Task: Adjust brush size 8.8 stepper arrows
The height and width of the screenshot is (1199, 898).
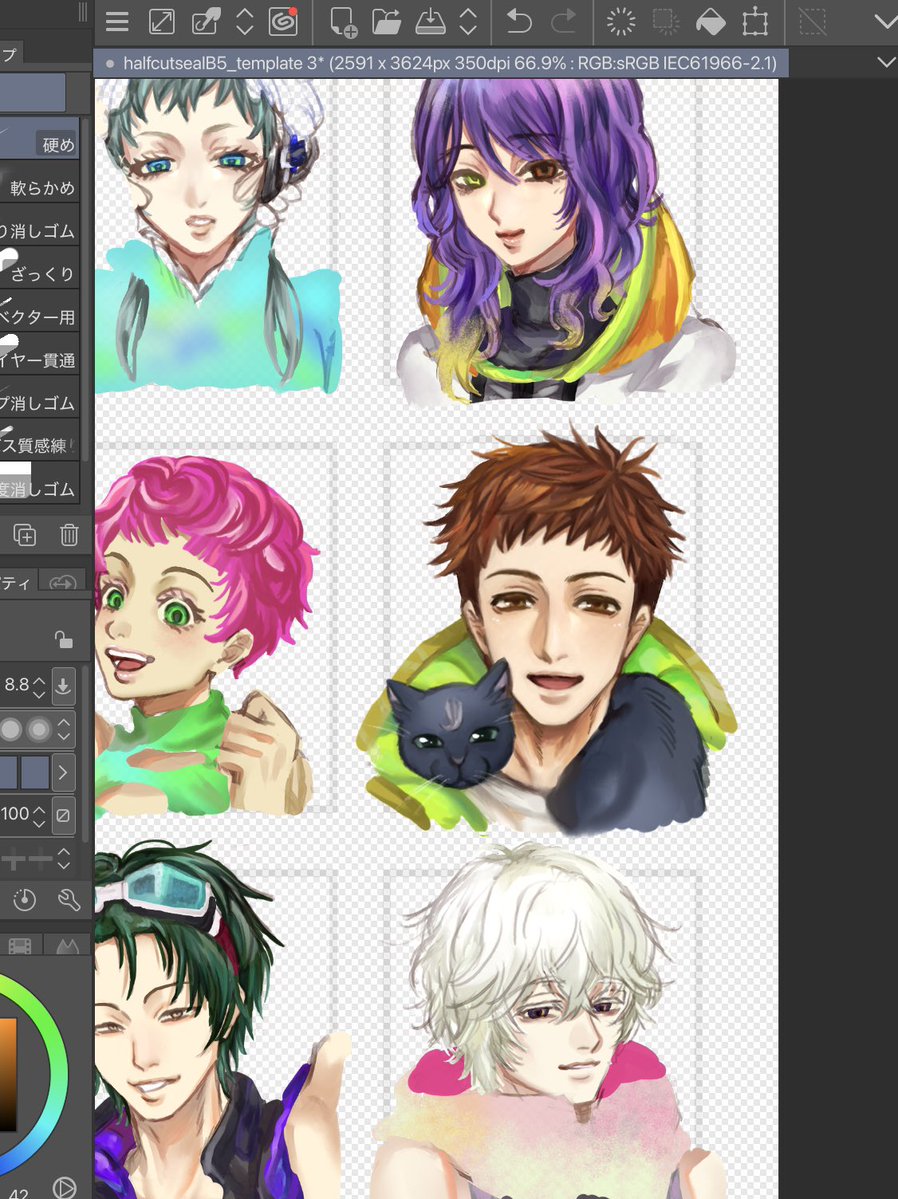Action: point(39,686)
